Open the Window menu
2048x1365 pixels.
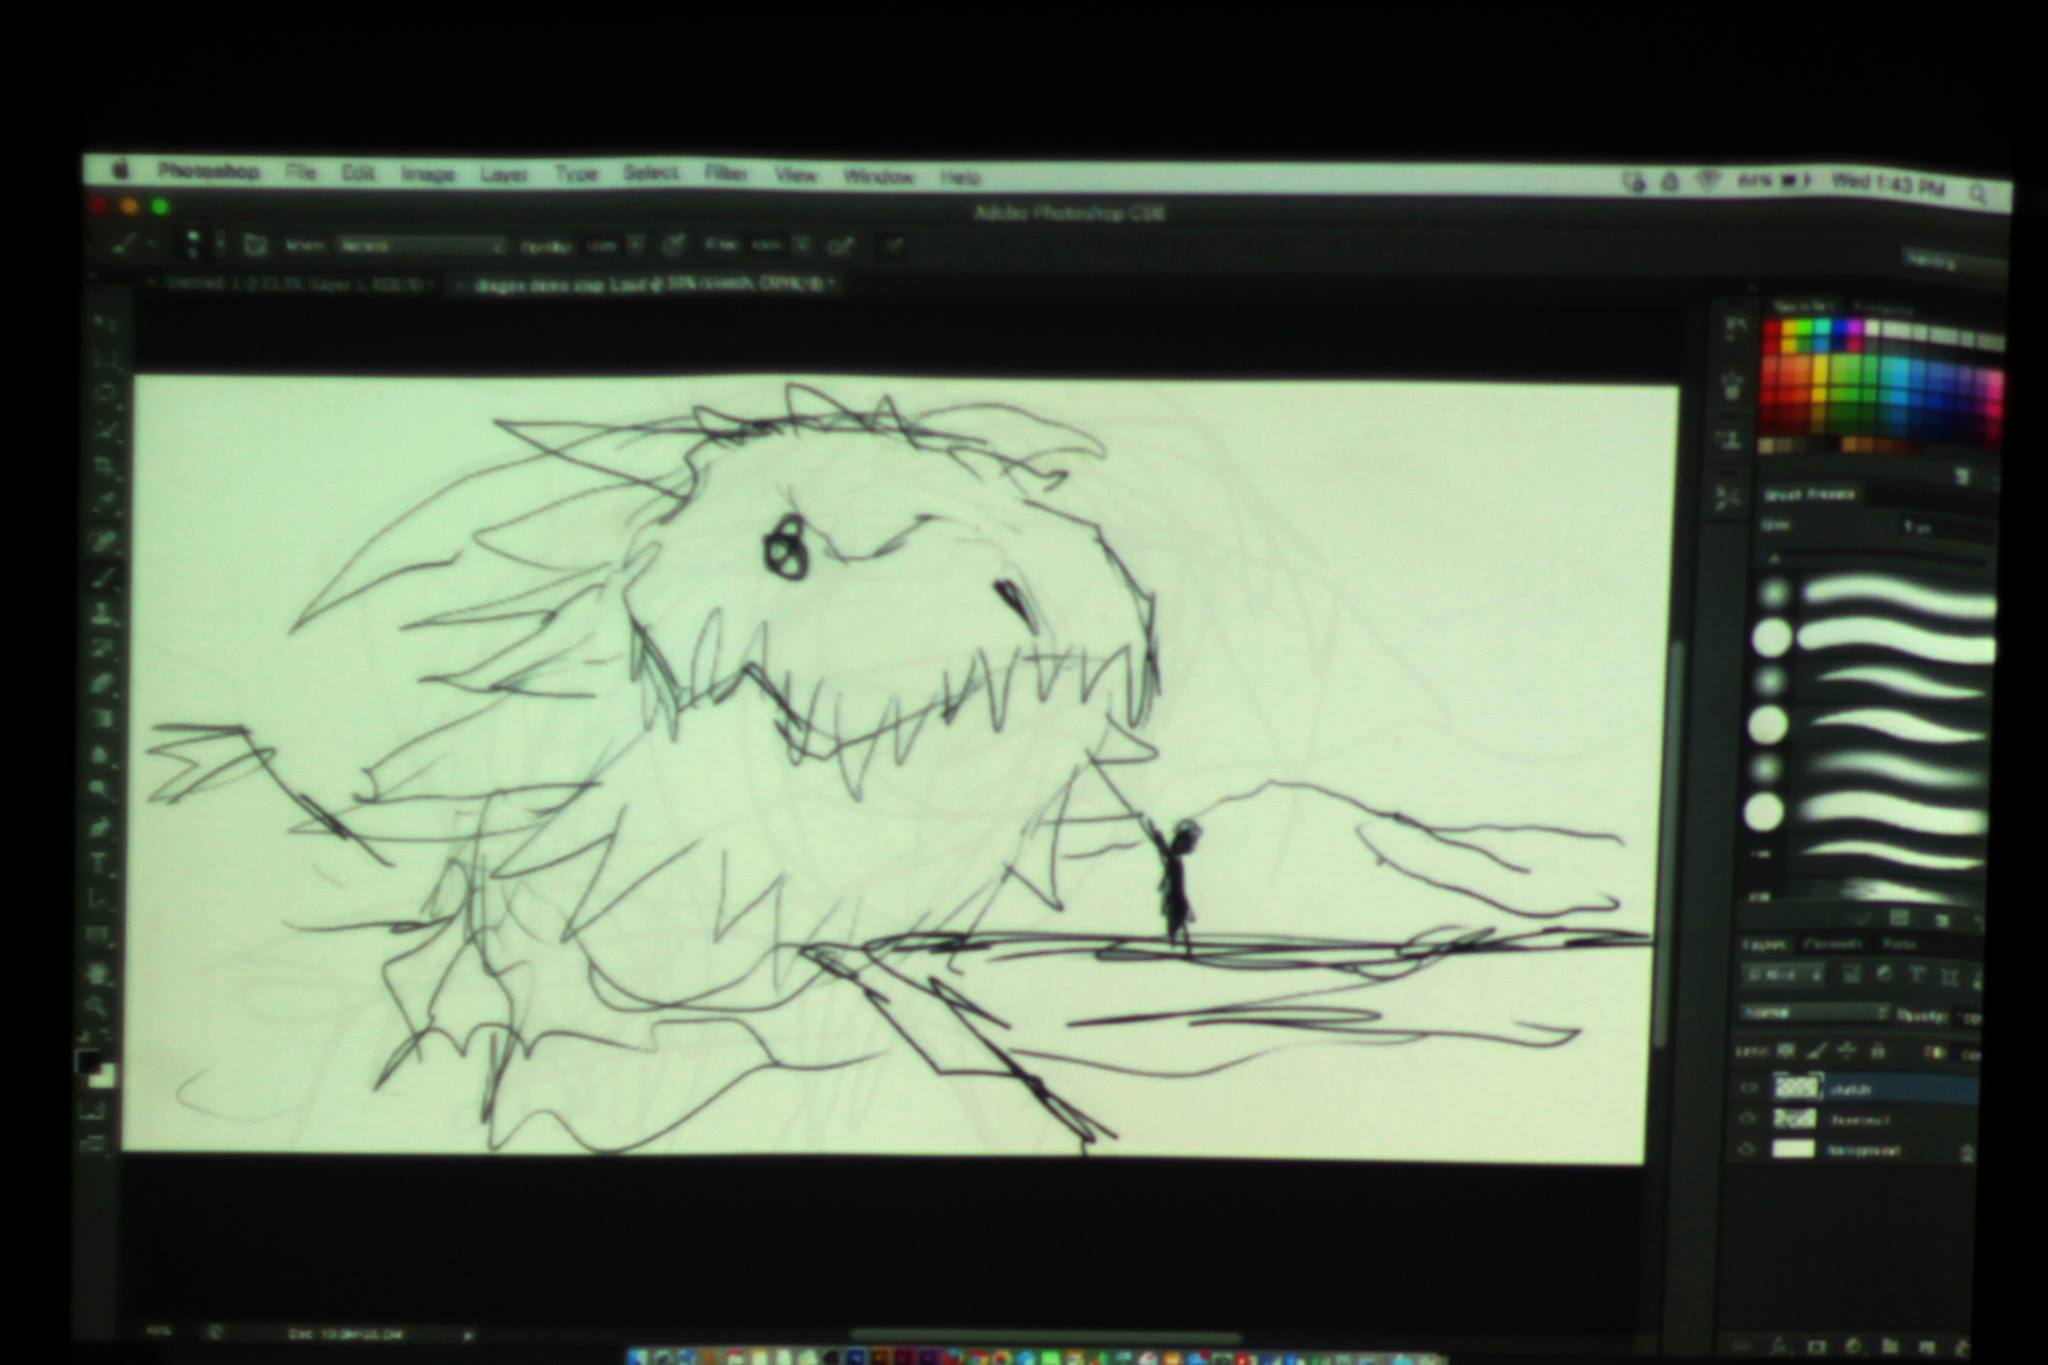(x=878, y=176)
